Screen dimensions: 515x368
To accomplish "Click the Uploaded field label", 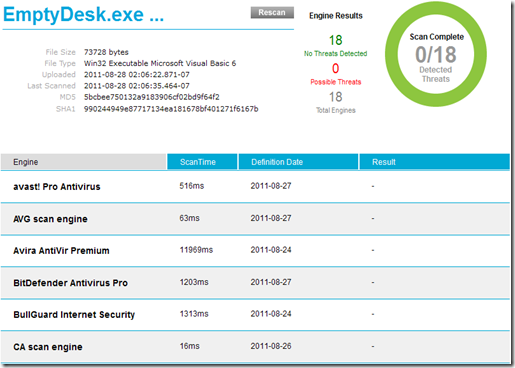I will click(59, 75).
